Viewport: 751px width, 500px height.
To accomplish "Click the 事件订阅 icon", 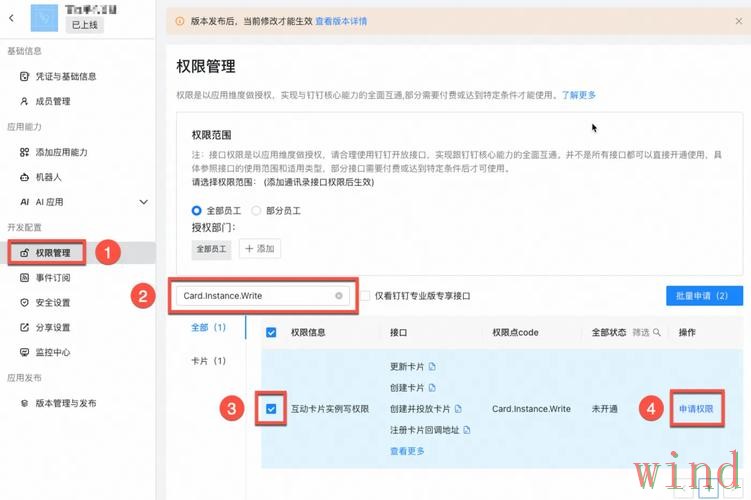I will [24, 278].
